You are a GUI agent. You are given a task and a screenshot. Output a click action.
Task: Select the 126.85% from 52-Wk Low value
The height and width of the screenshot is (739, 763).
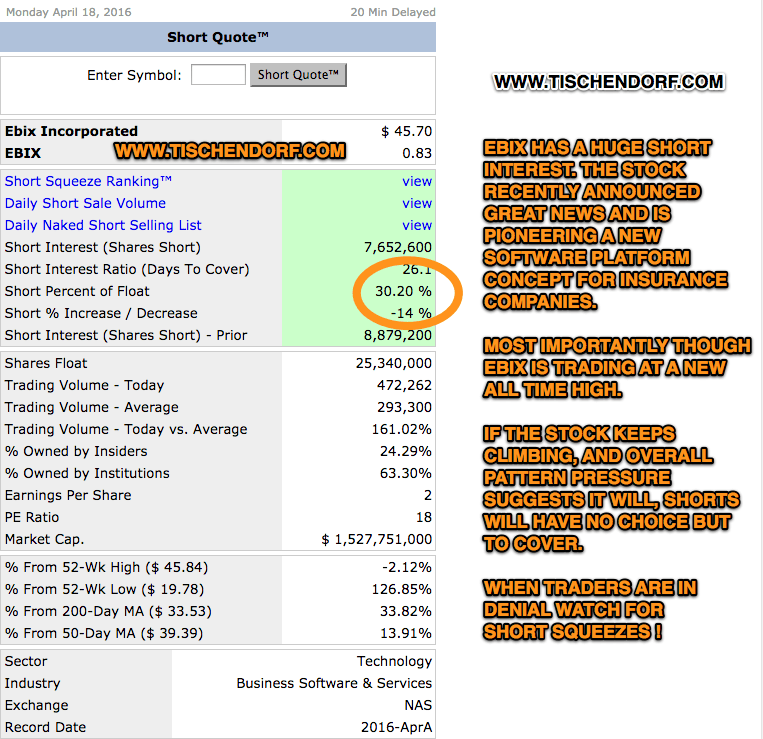(401, 589)
